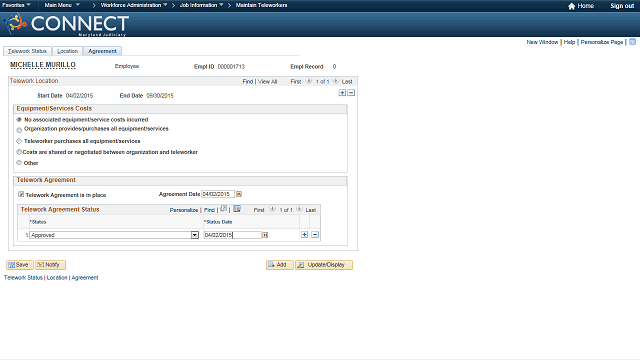Open the Help link

coord(569,42)
